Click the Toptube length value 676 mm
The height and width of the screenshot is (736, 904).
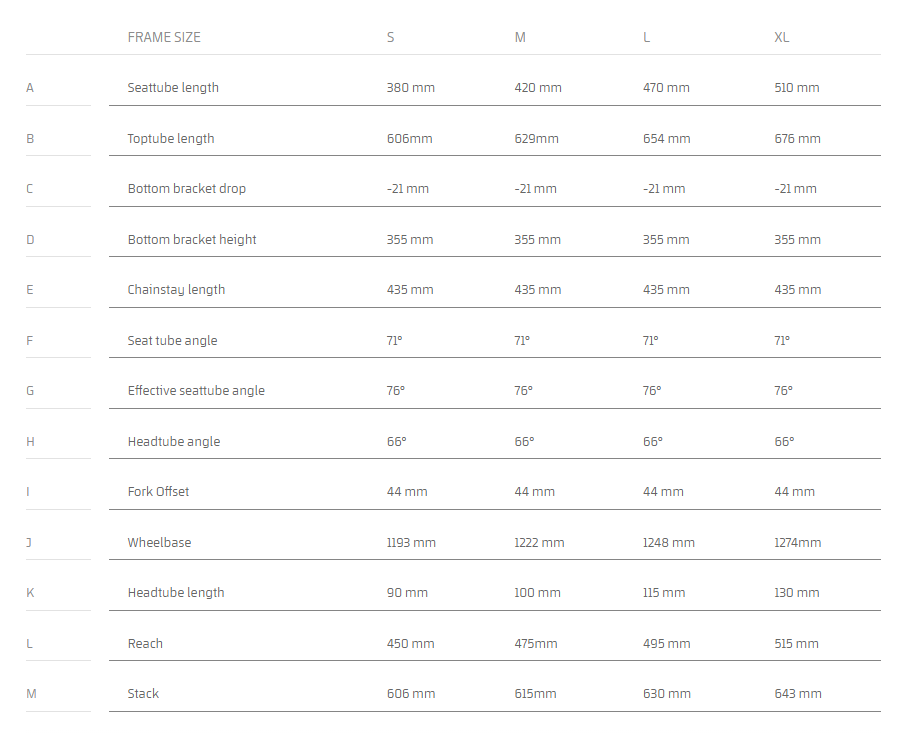click(797, 139)
